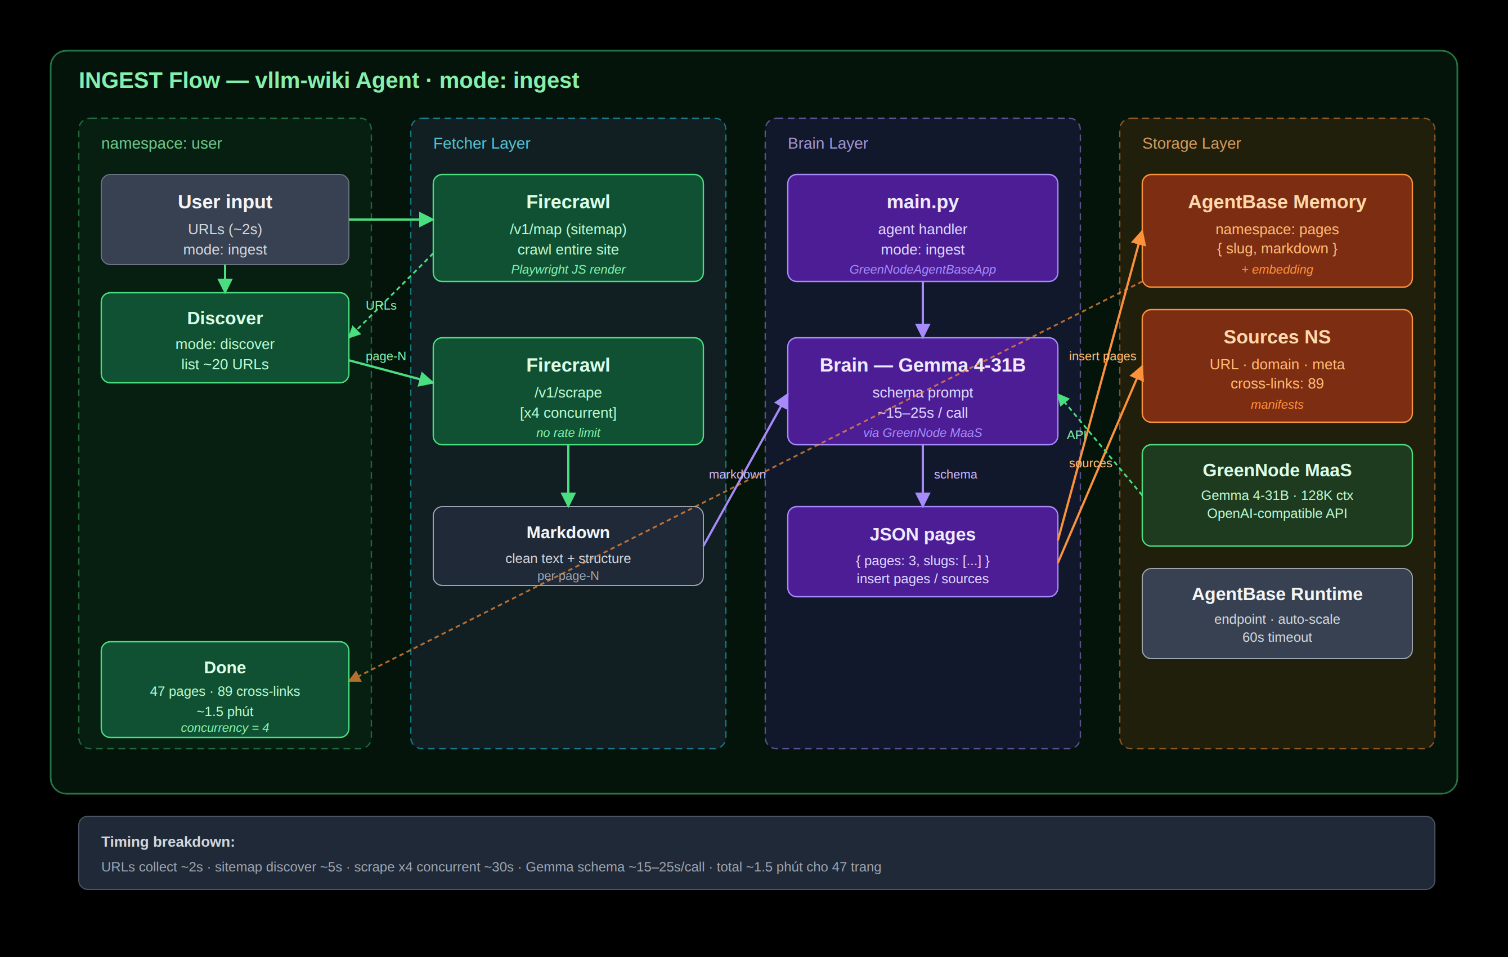Screen dimensions: 1508x957
Task: Click 'crawl entire site' text
Action: click(568, 249)
